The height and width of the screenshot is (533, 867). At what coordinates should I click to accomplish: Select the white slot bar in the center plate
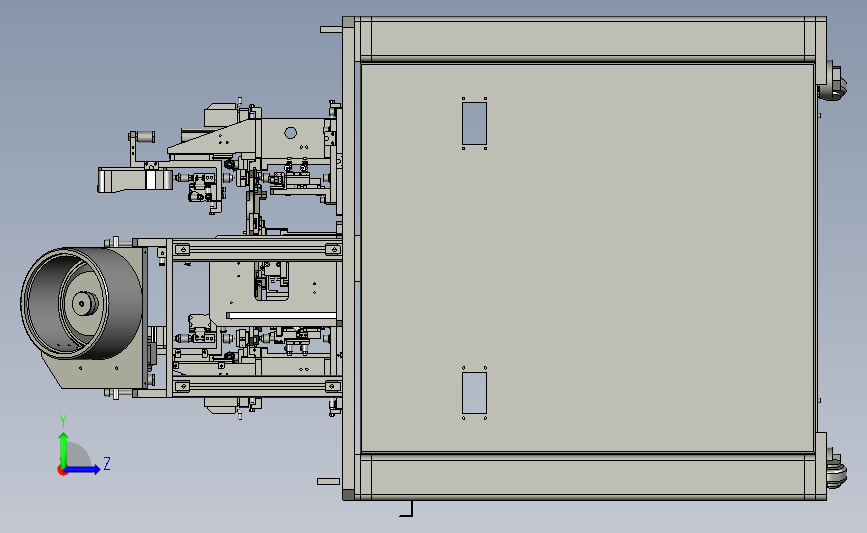[281, 316]
